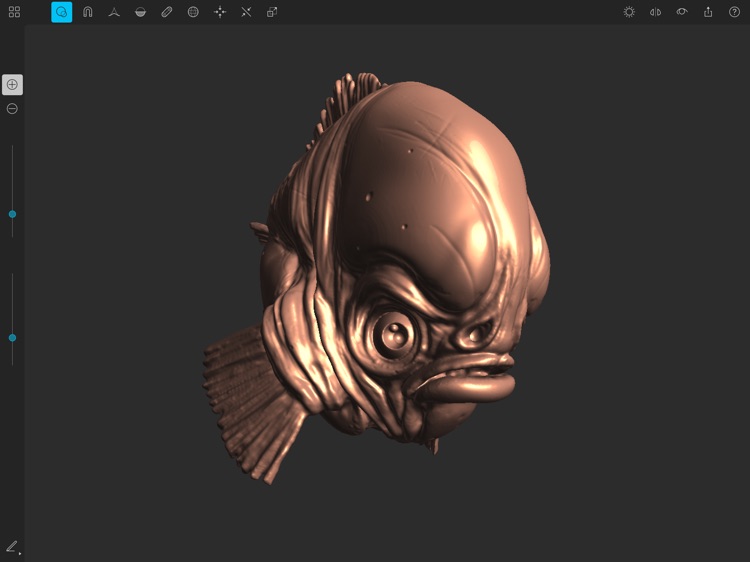The height and width of the screenshot is (562, 750).
Task: Choose the two-squares scale tool icon
Action: click(272, 12)
